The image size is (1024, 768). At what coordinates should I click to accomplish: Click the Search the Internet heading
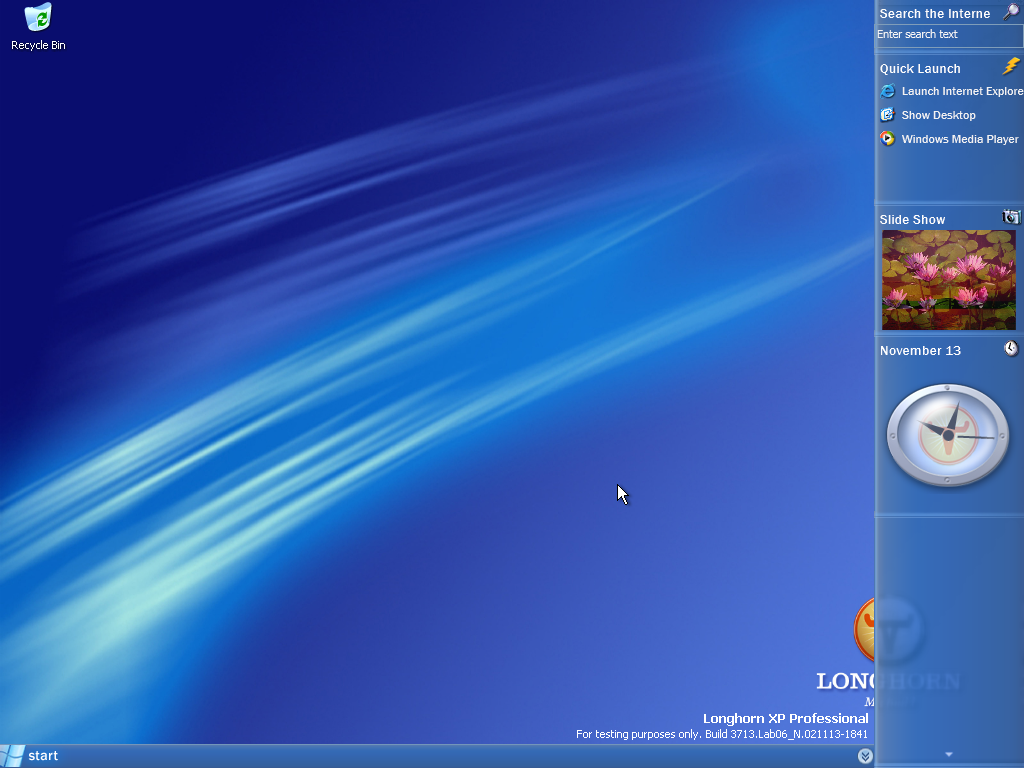pyautogui.click(x=935, y=14)
